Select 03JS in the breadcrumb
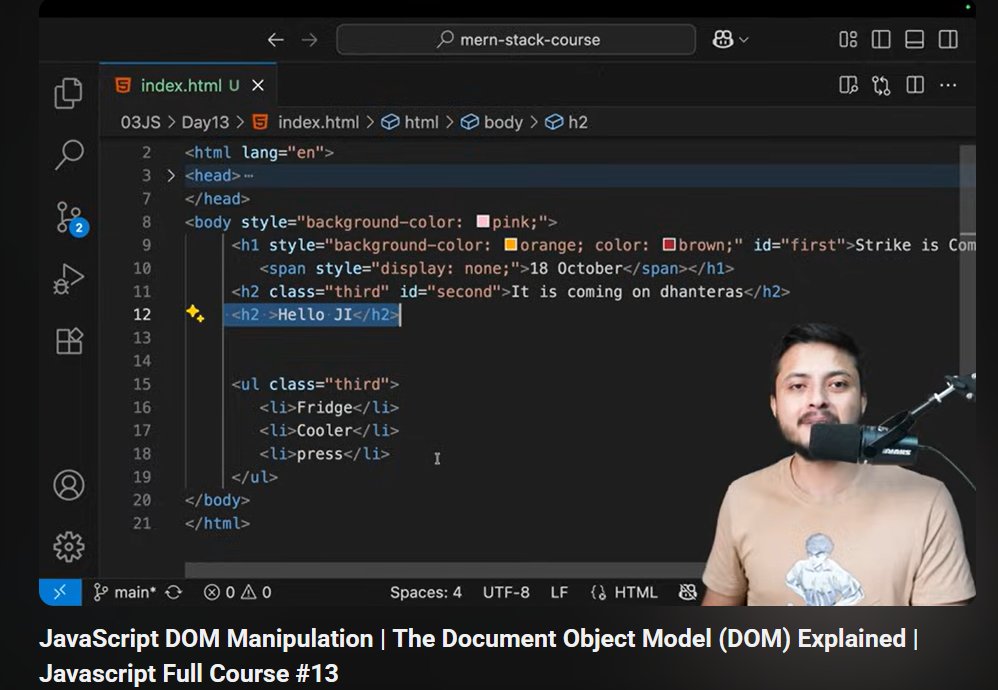 tap(141, 122)
